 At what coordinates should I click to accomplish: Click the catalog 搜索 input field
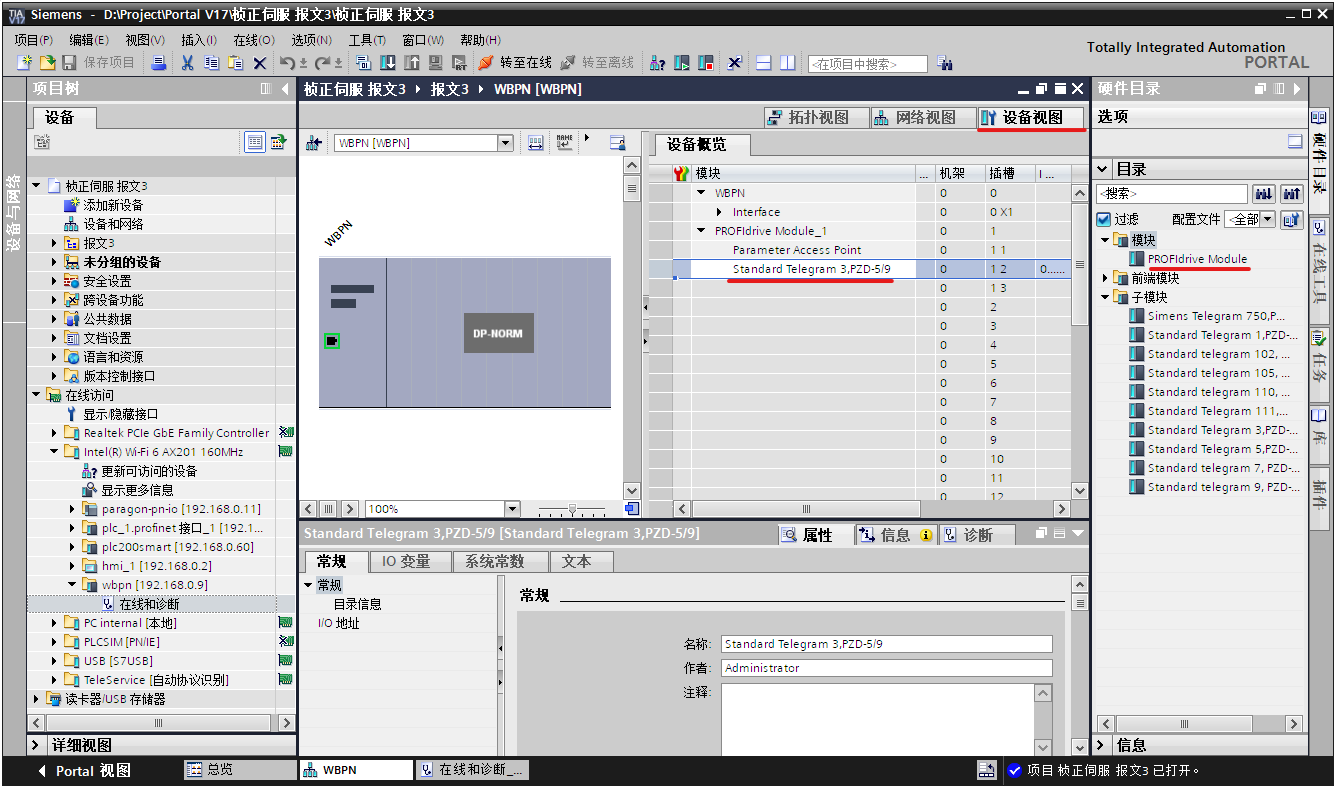click(1172, 193)
